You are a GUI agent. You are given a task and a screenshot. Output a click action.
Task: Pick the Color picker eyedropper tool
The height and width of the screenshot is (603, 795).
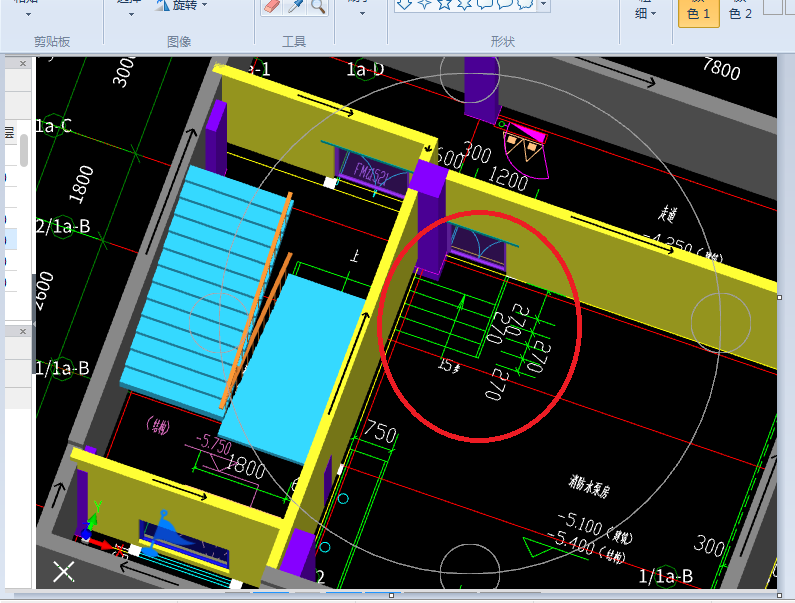295,6
